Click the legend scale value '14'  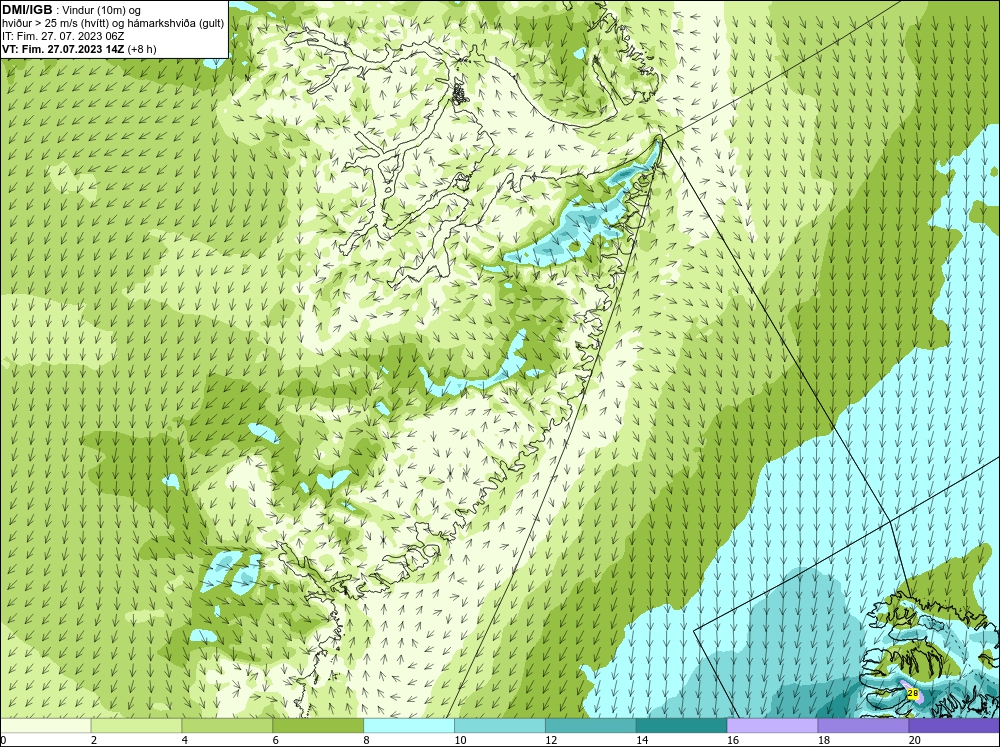[x=642, y=740]
